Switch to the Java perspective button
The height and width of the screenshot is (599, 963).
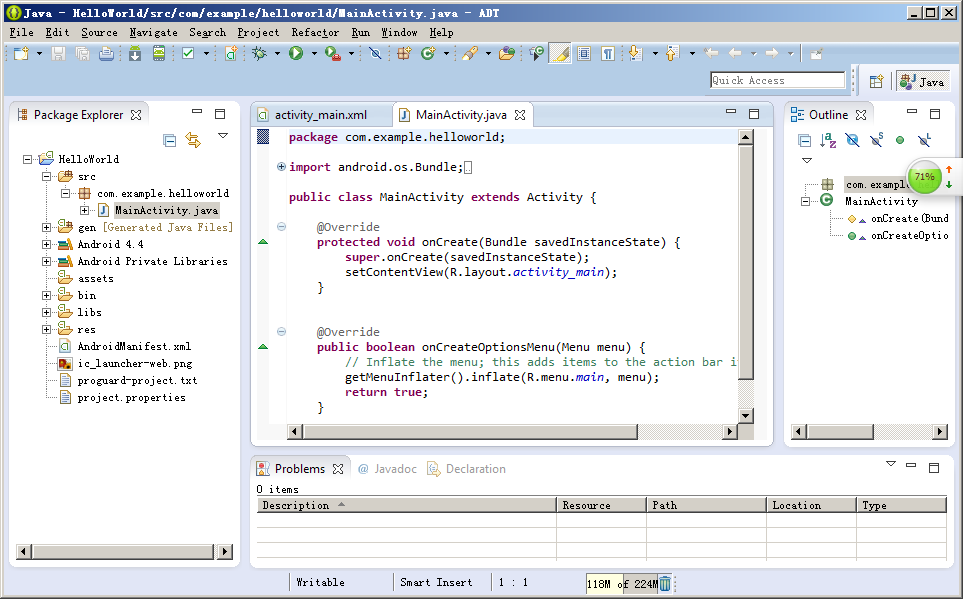(922, 82)
